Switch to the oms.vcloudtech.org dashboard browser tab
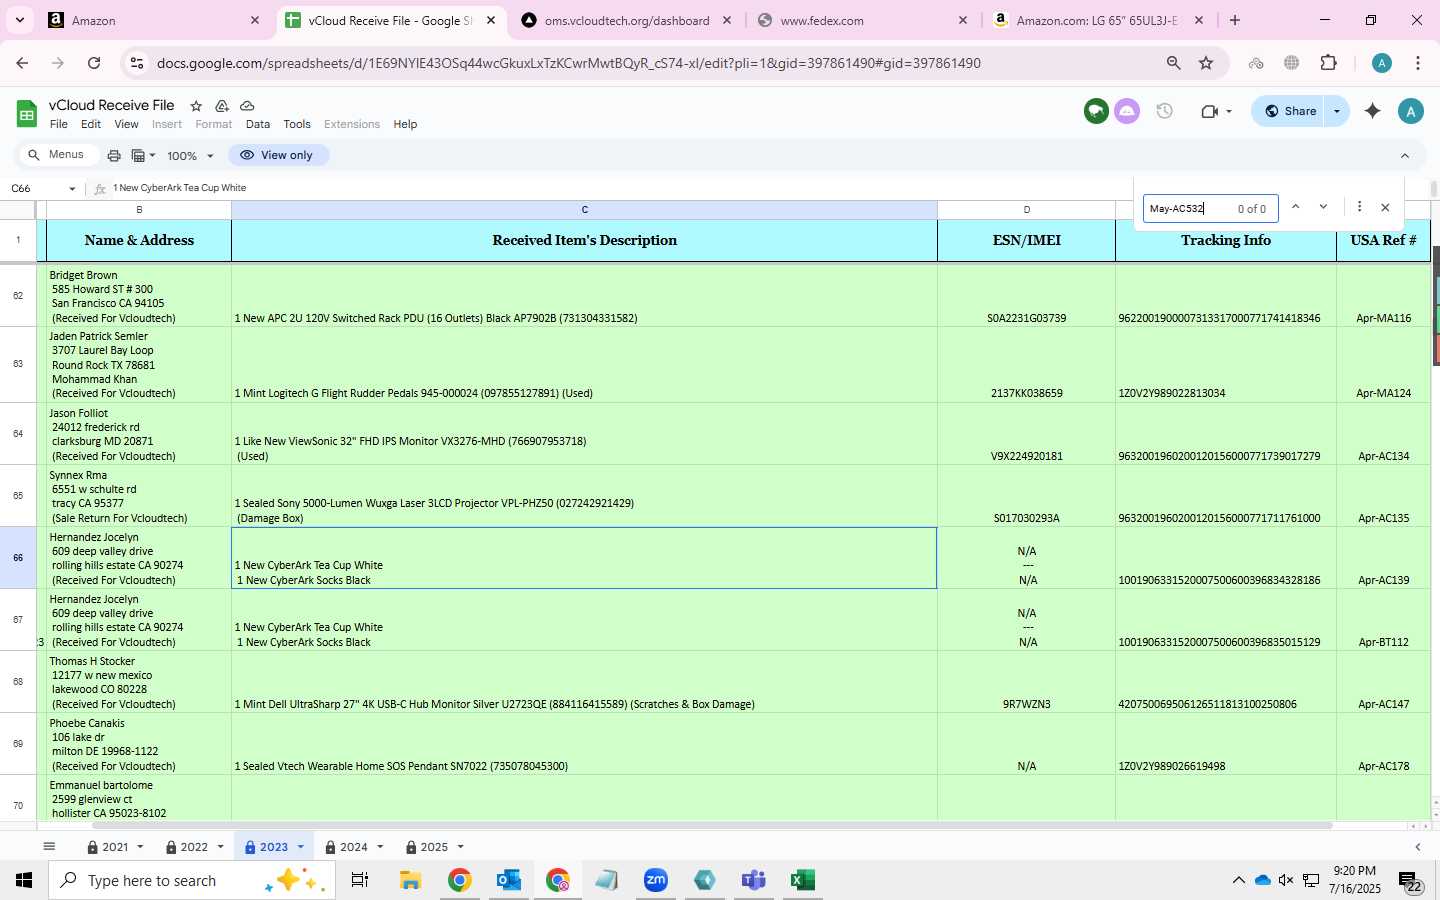Viewport: 1440px width, 900px height. coord(627,20)
